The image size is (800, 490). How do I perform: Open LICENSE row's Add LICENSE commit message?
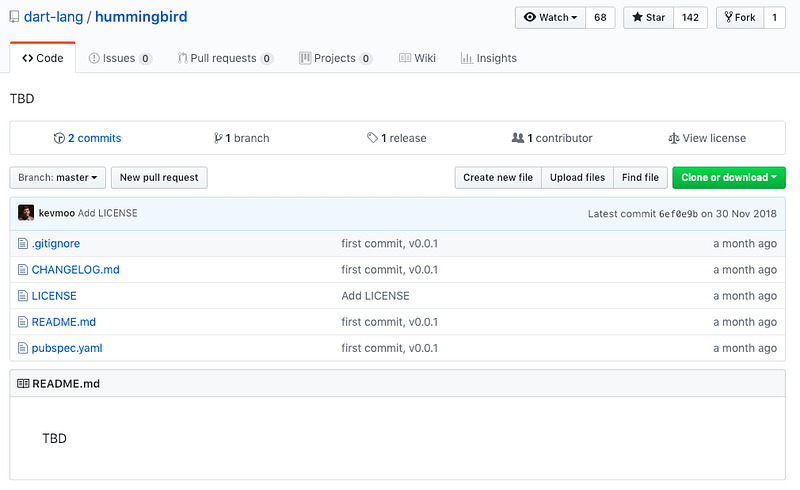coord(376,296)
